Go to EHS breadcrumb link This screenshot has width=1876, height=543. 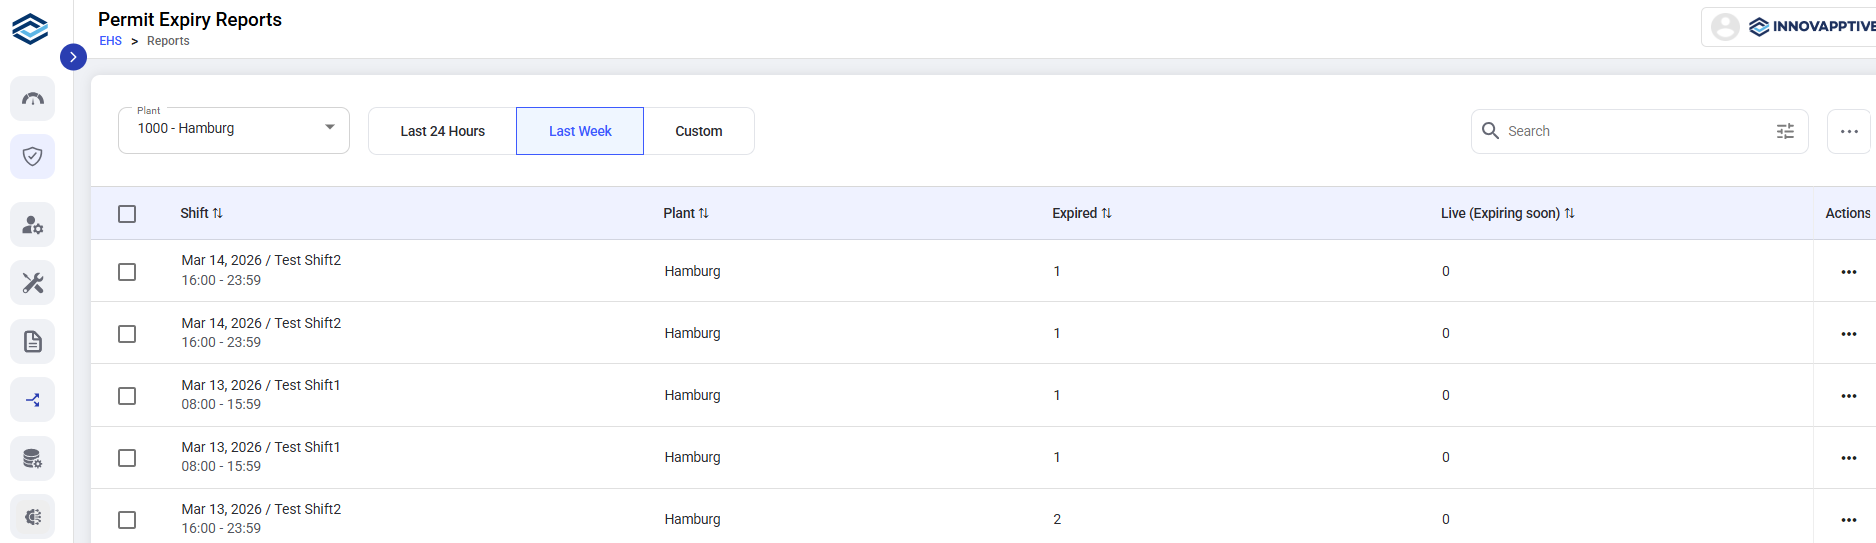(x=110, y=41)
